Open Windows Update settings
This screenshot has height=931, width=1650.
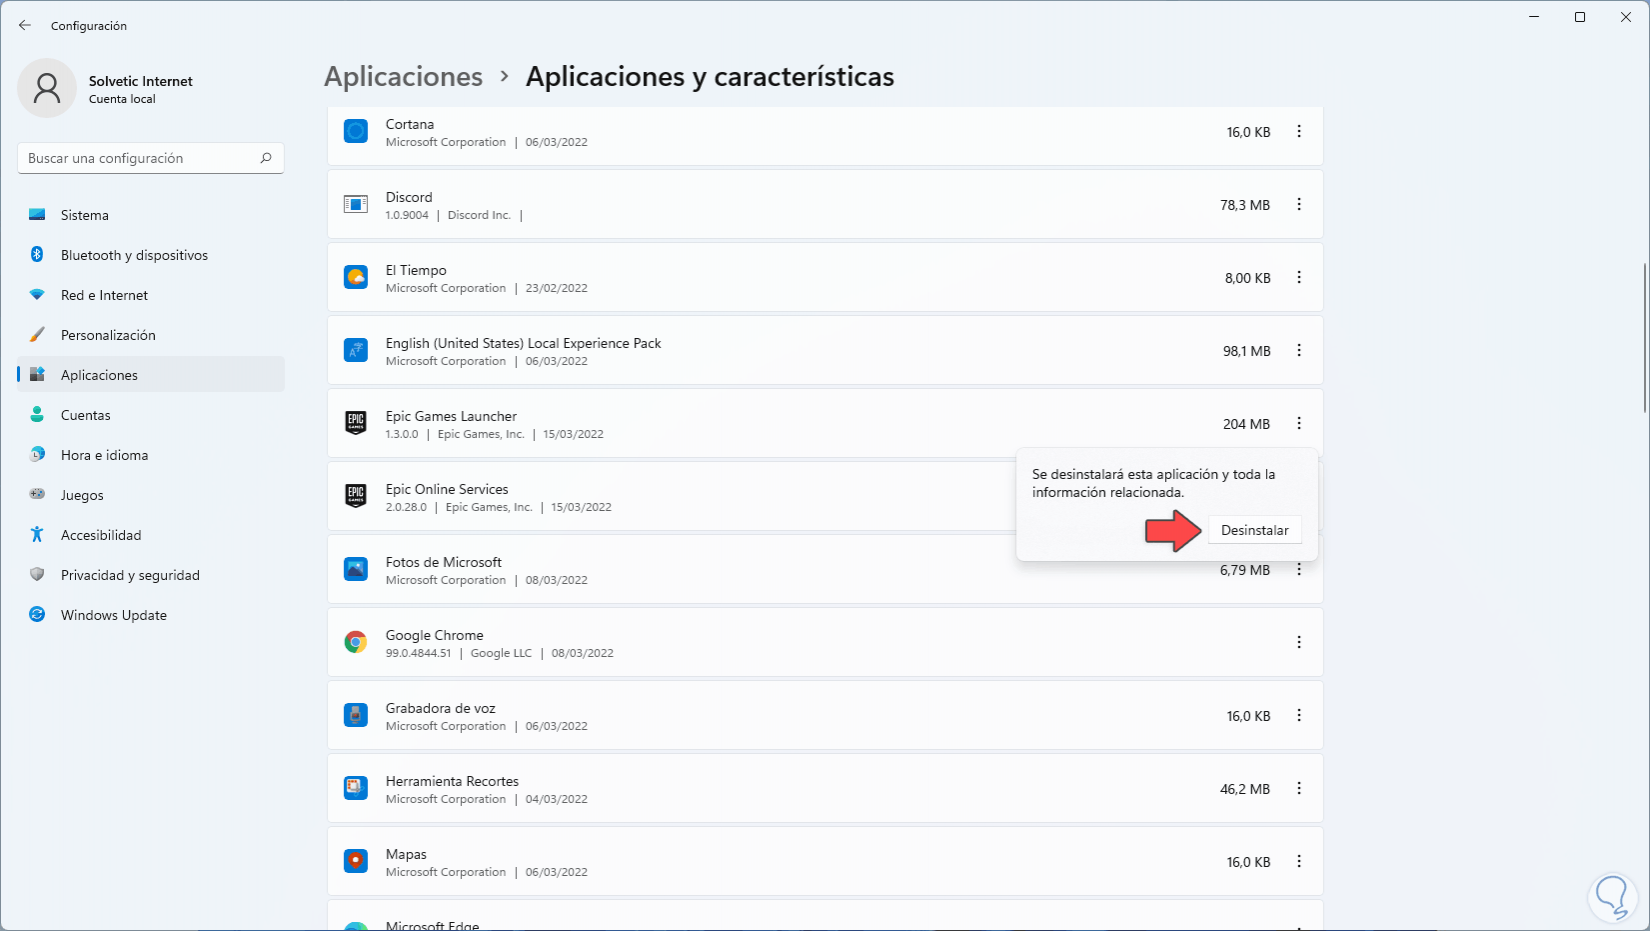pos(151,615)
